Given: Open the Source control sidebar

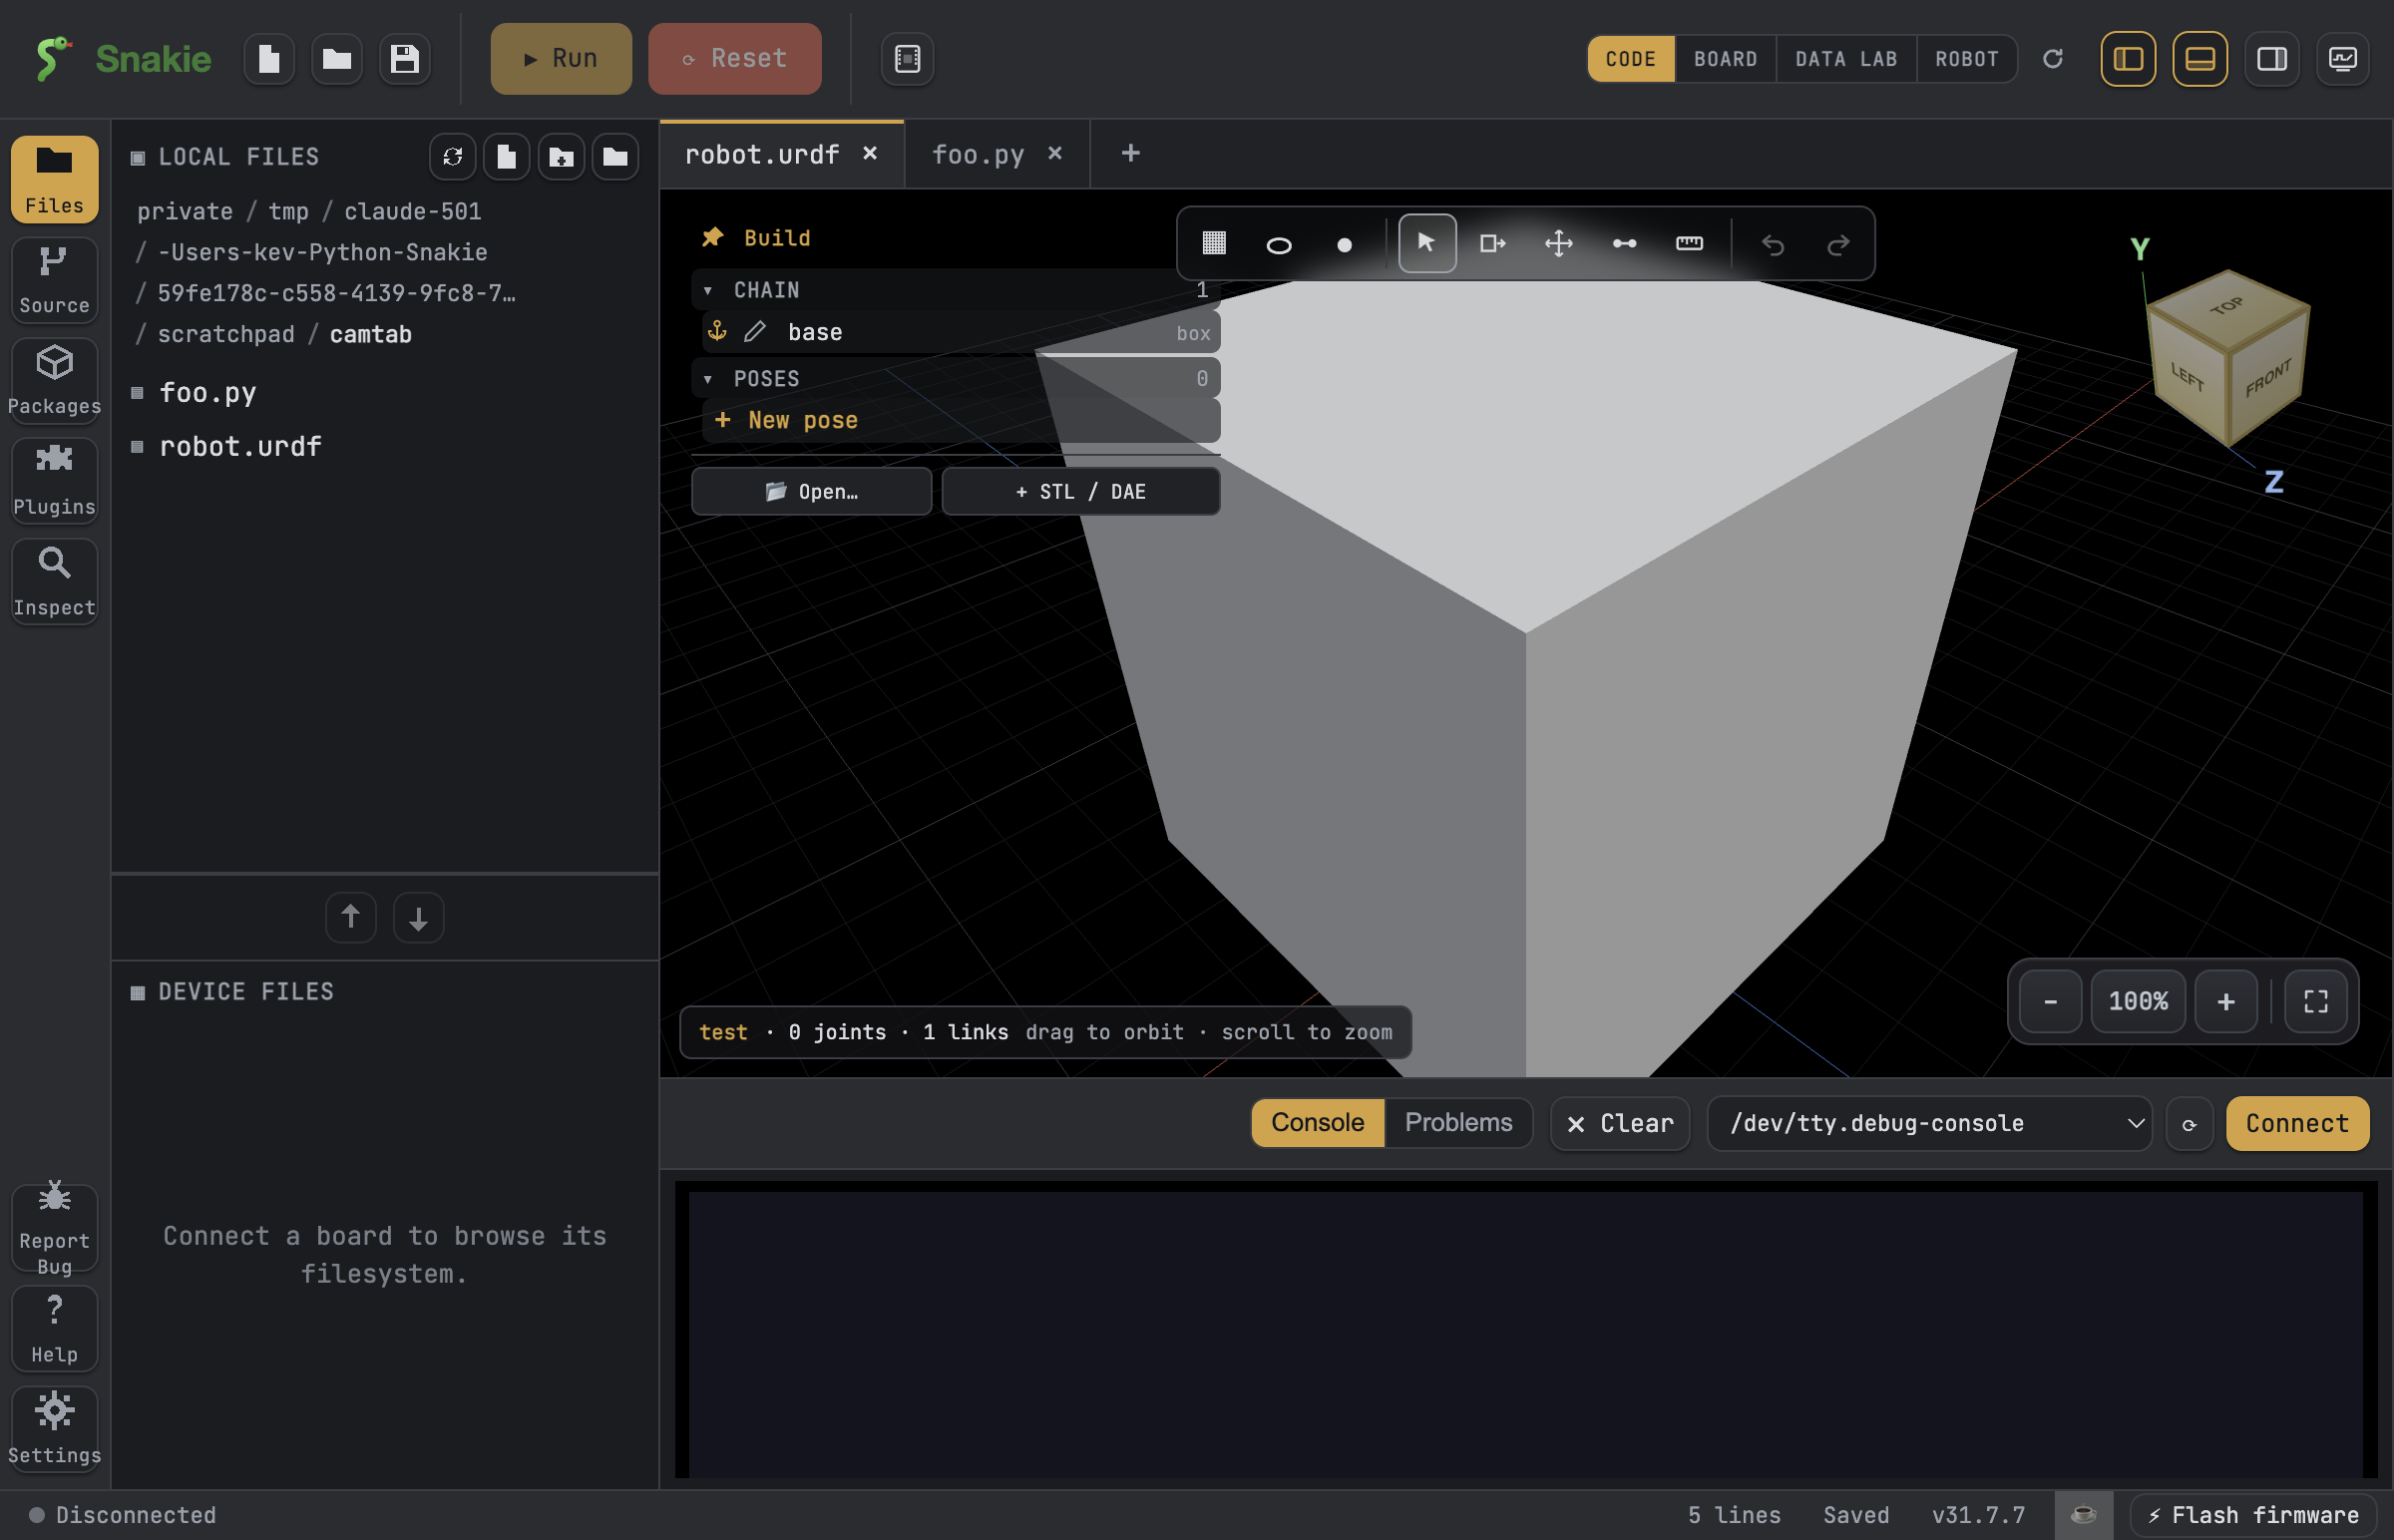Looking at the screenshot, I should 54,280.
